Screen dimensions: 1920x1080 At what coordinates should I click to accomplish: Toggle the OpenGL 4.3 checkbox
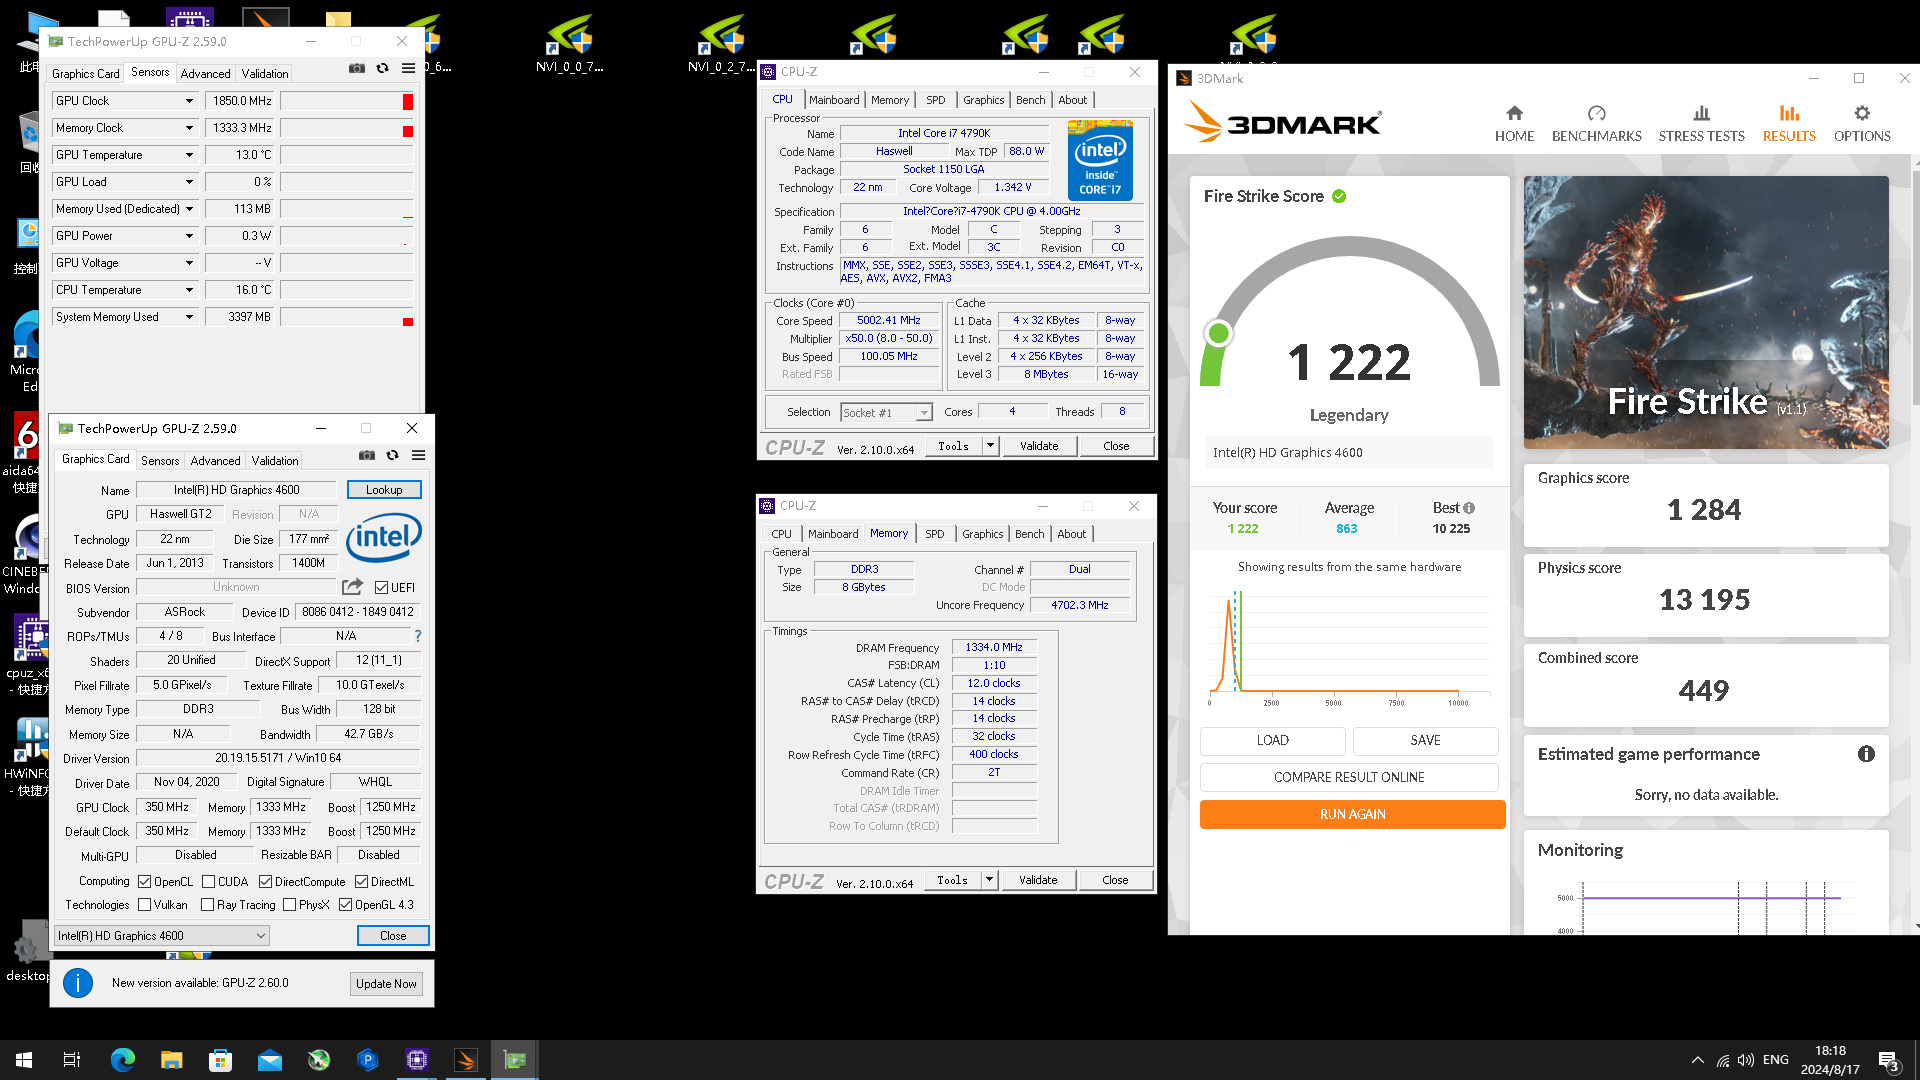pyautogui.click(x=346, y=904)
